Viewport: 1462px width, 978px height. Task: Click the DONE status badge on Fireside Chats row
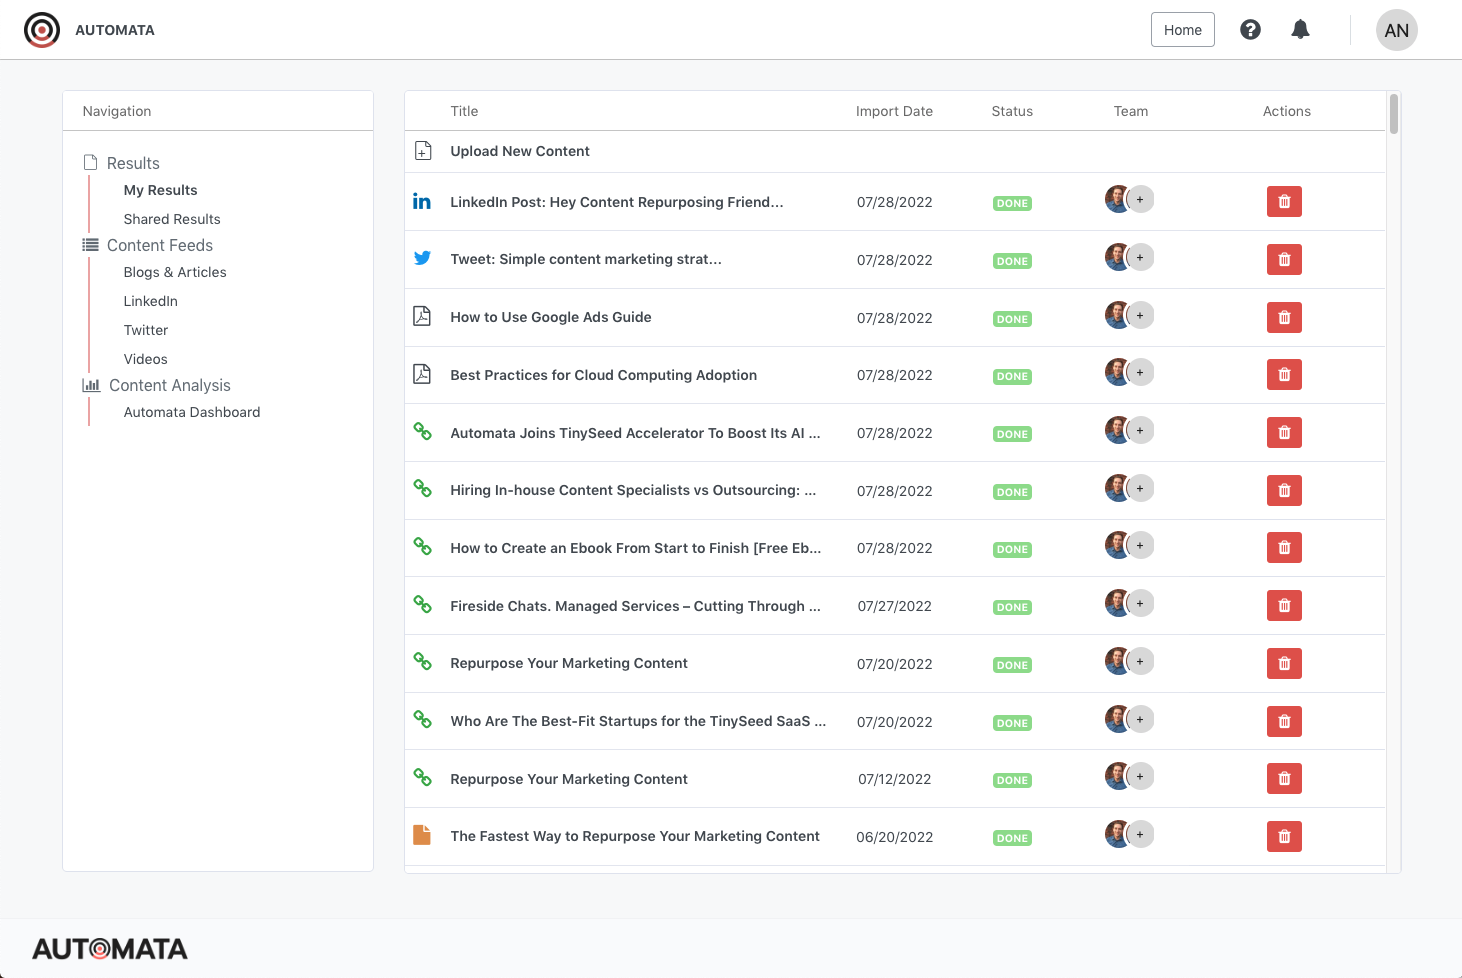coord(1012,607)
